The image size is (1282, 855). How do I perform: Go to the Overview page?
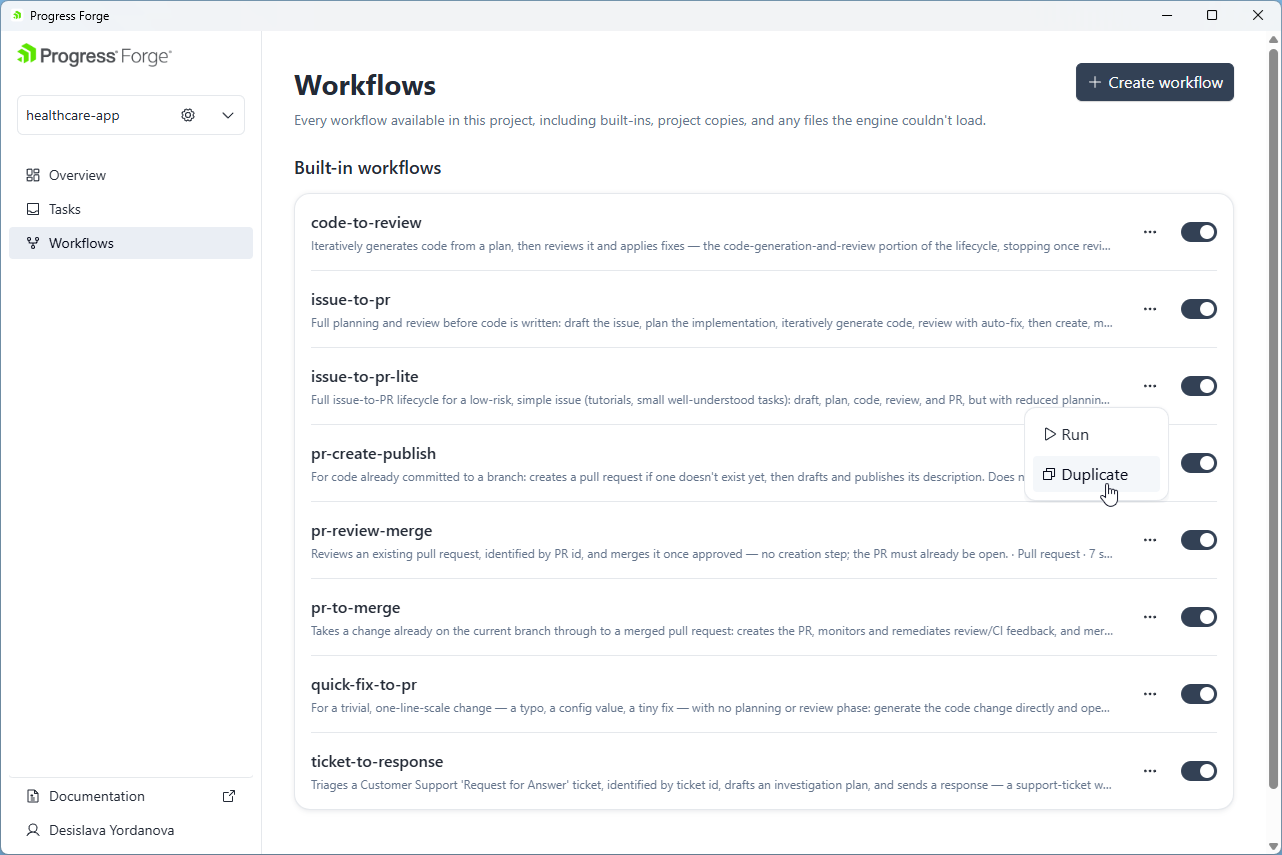click(x=131, y=175)
